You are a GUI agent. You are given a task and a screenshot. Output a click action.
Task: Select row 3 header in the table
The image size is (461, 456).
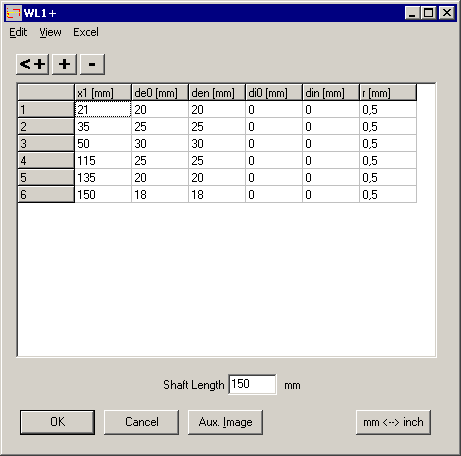pyautogui.click(x=46, y=143)
